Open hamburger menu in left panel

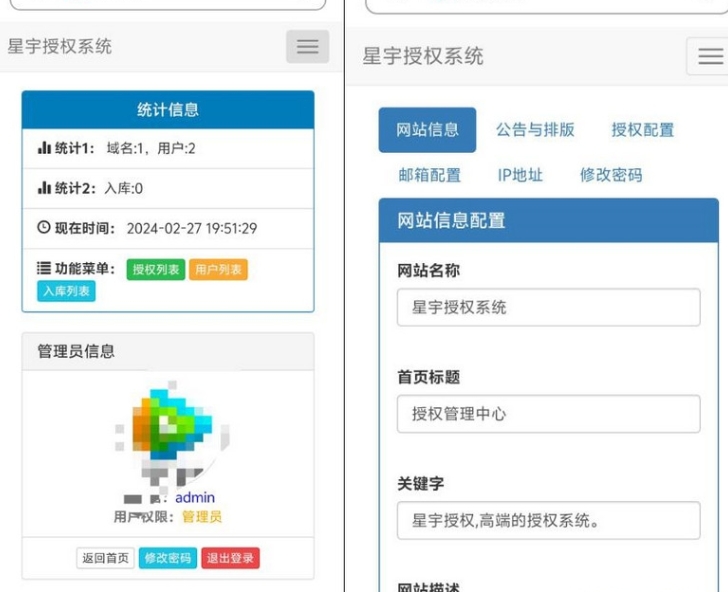[307, 46]
